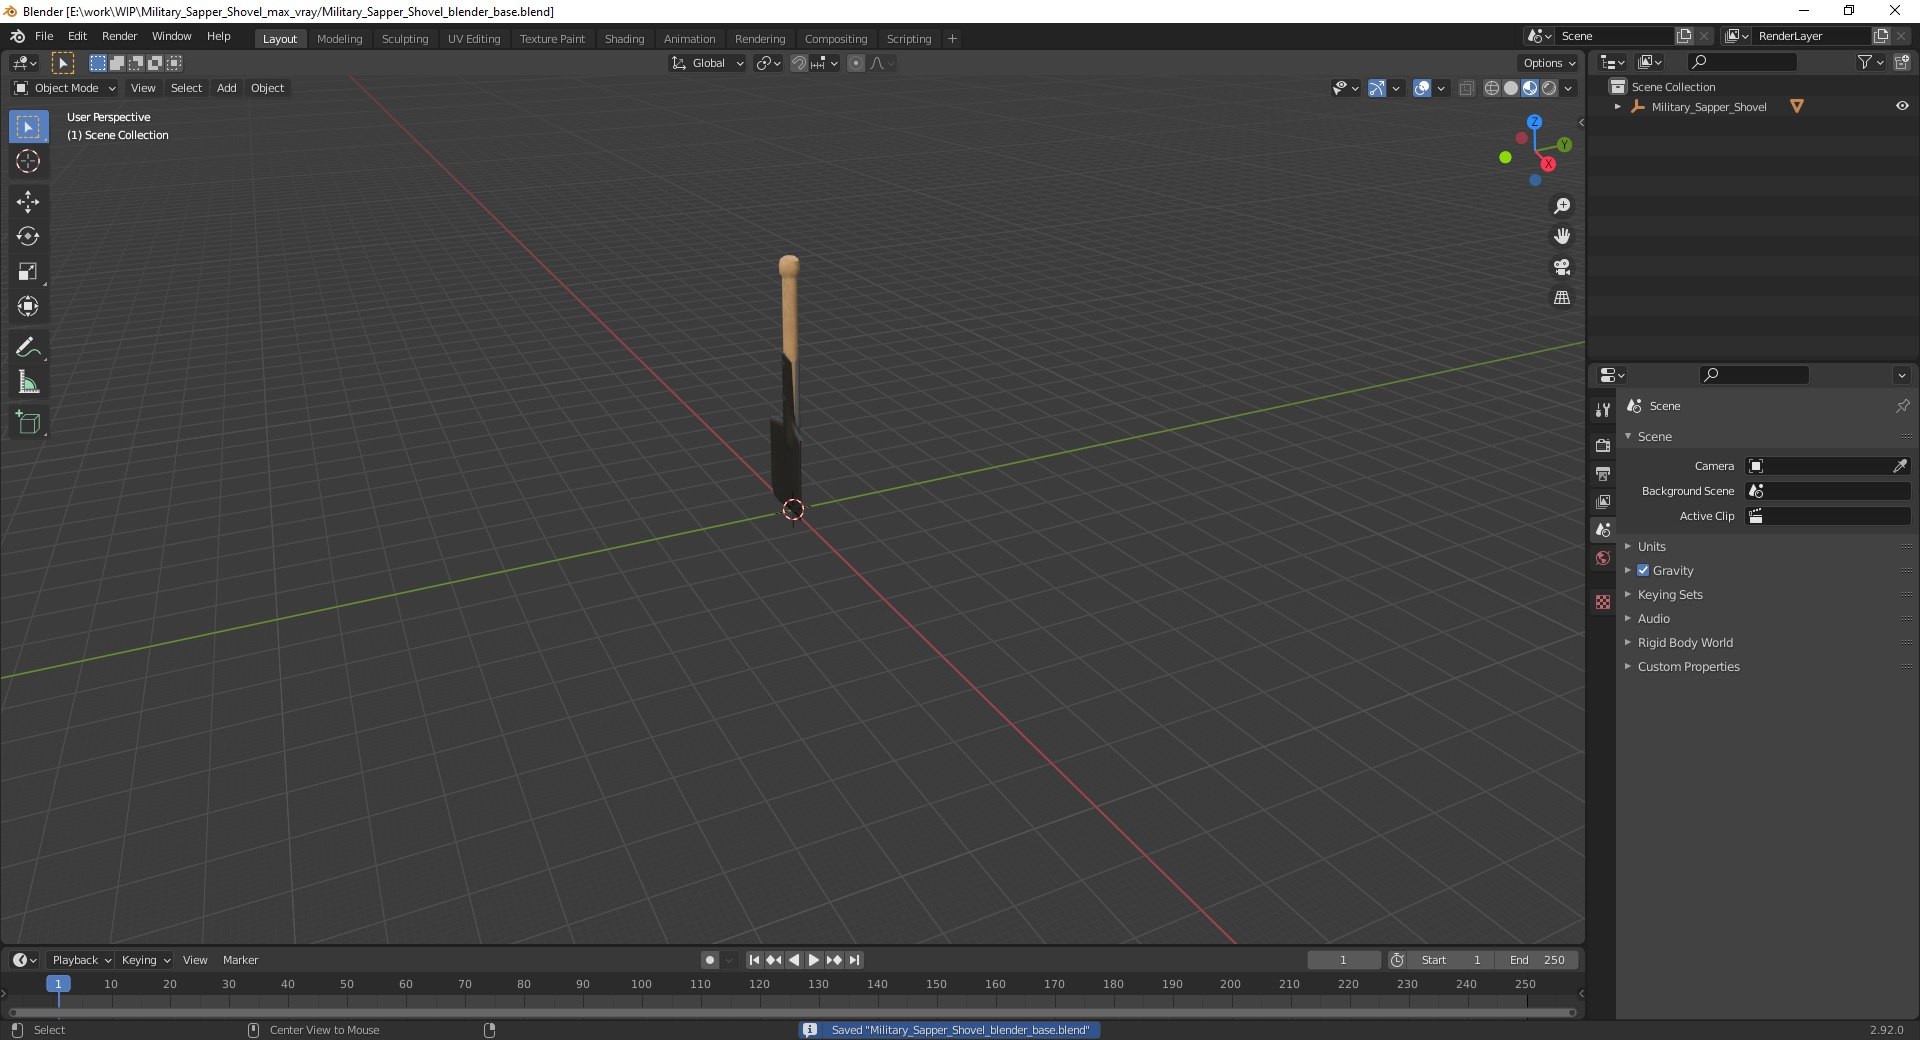The width and height of the screenshot is (1920, 1040).
Task: Click the properties search field
Action: 1754,375
